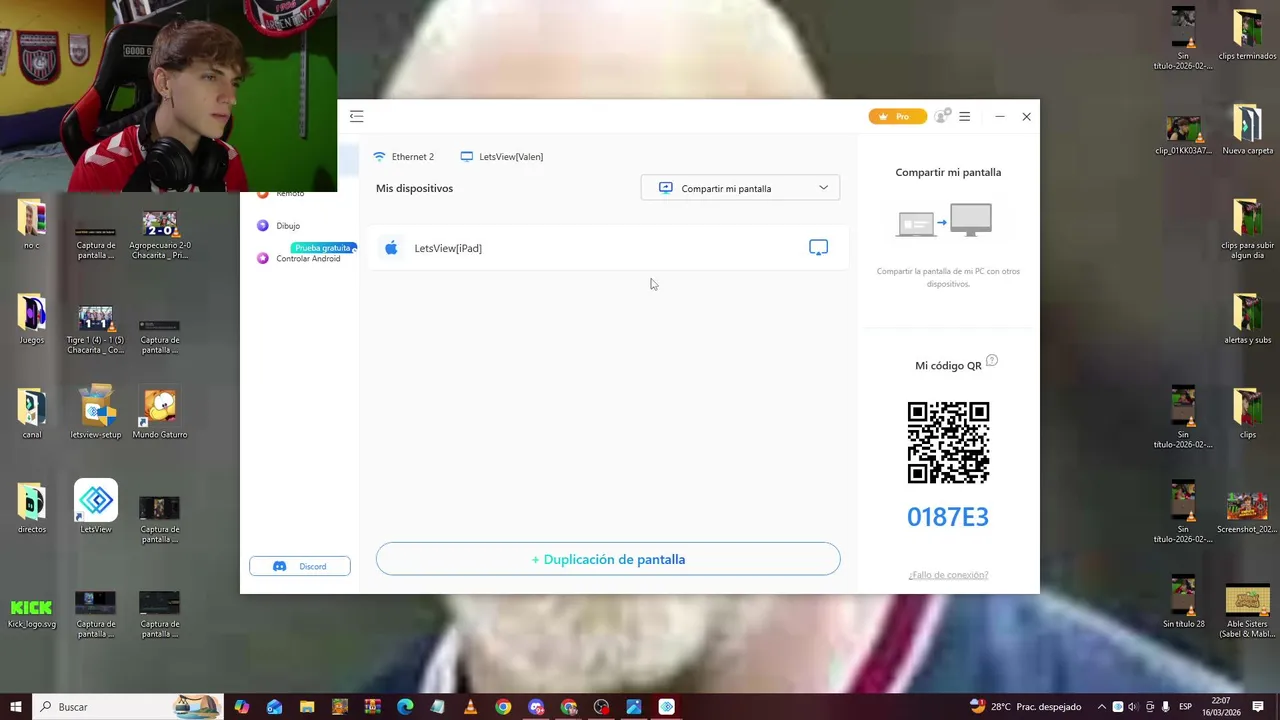The image size is (1280, 720).
Task: Select the LetsView[iPad] device row
Action: coord(608,248)
